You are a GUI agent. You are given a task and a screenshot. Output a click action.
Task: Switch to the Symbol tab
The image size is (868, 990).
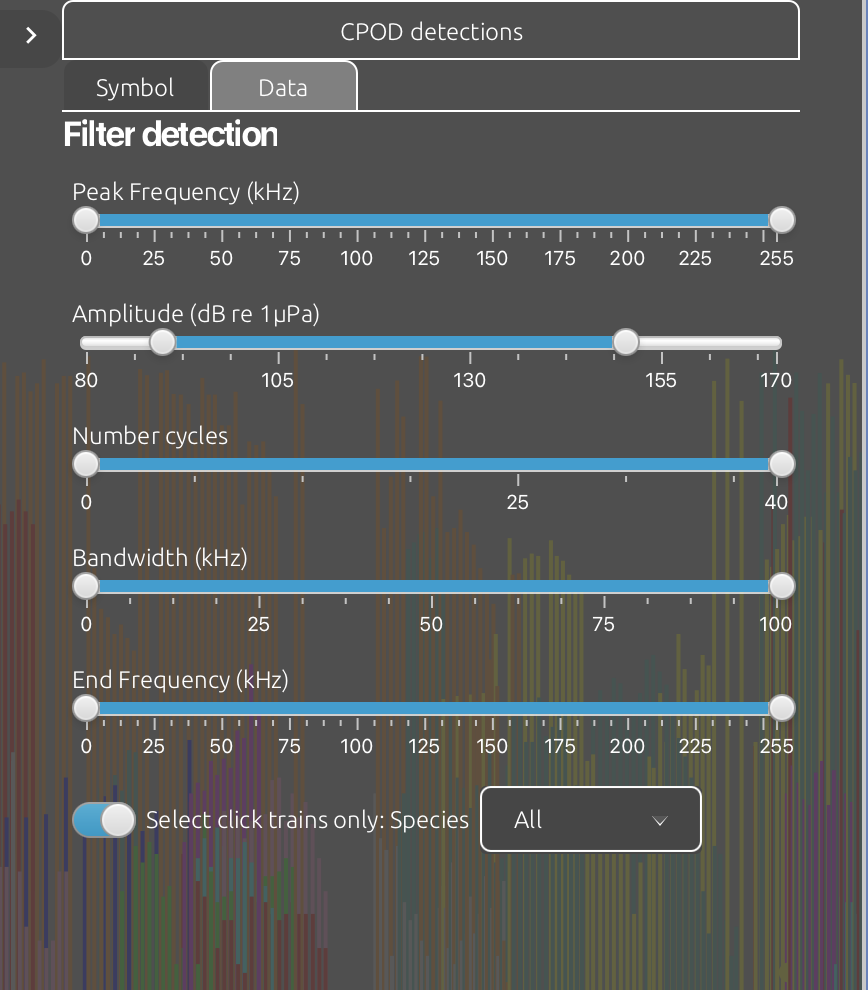coord(135,87)
